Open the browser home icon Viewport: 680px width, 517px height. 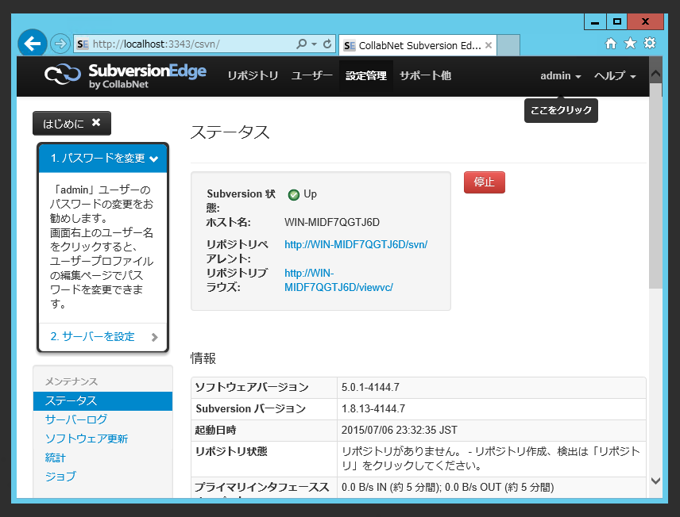click(611, 43)
